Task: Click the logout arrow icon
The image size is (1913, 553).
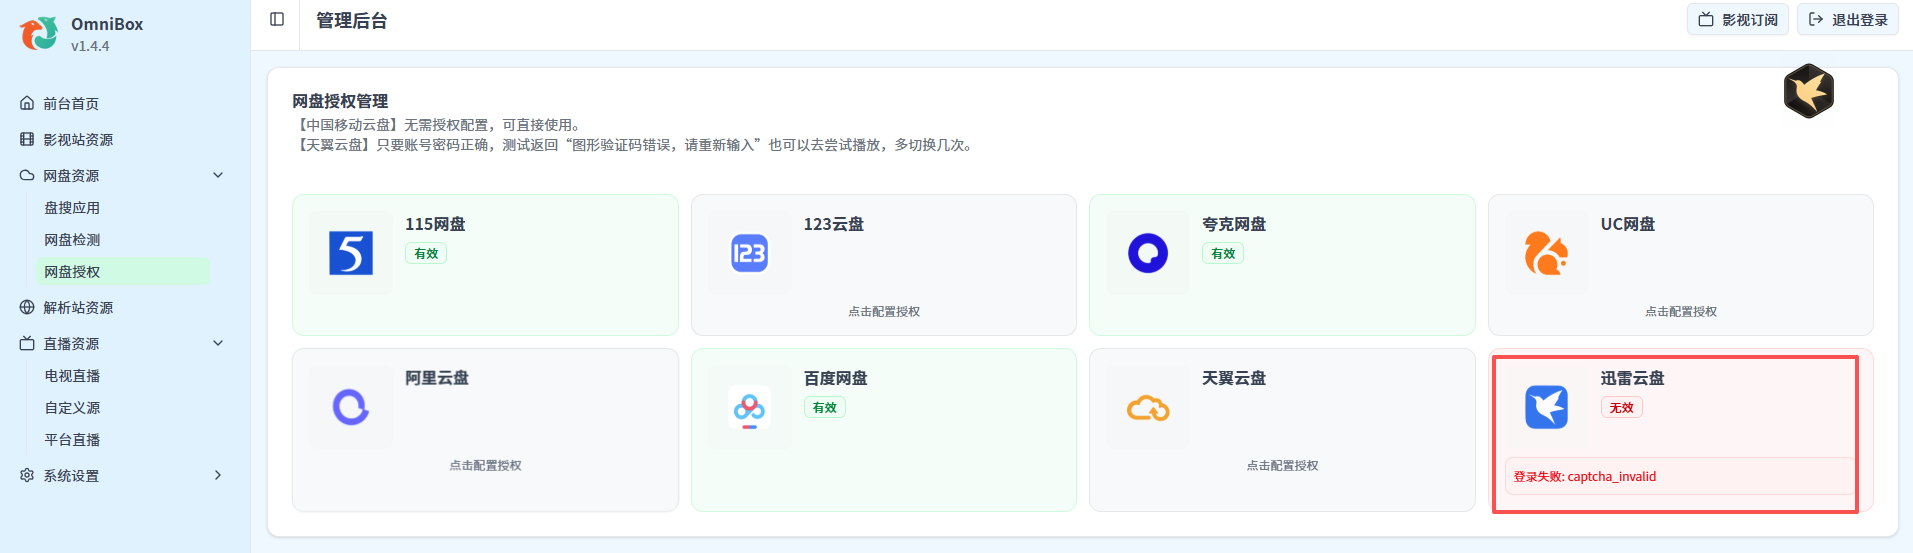Action: (1816, 19)
